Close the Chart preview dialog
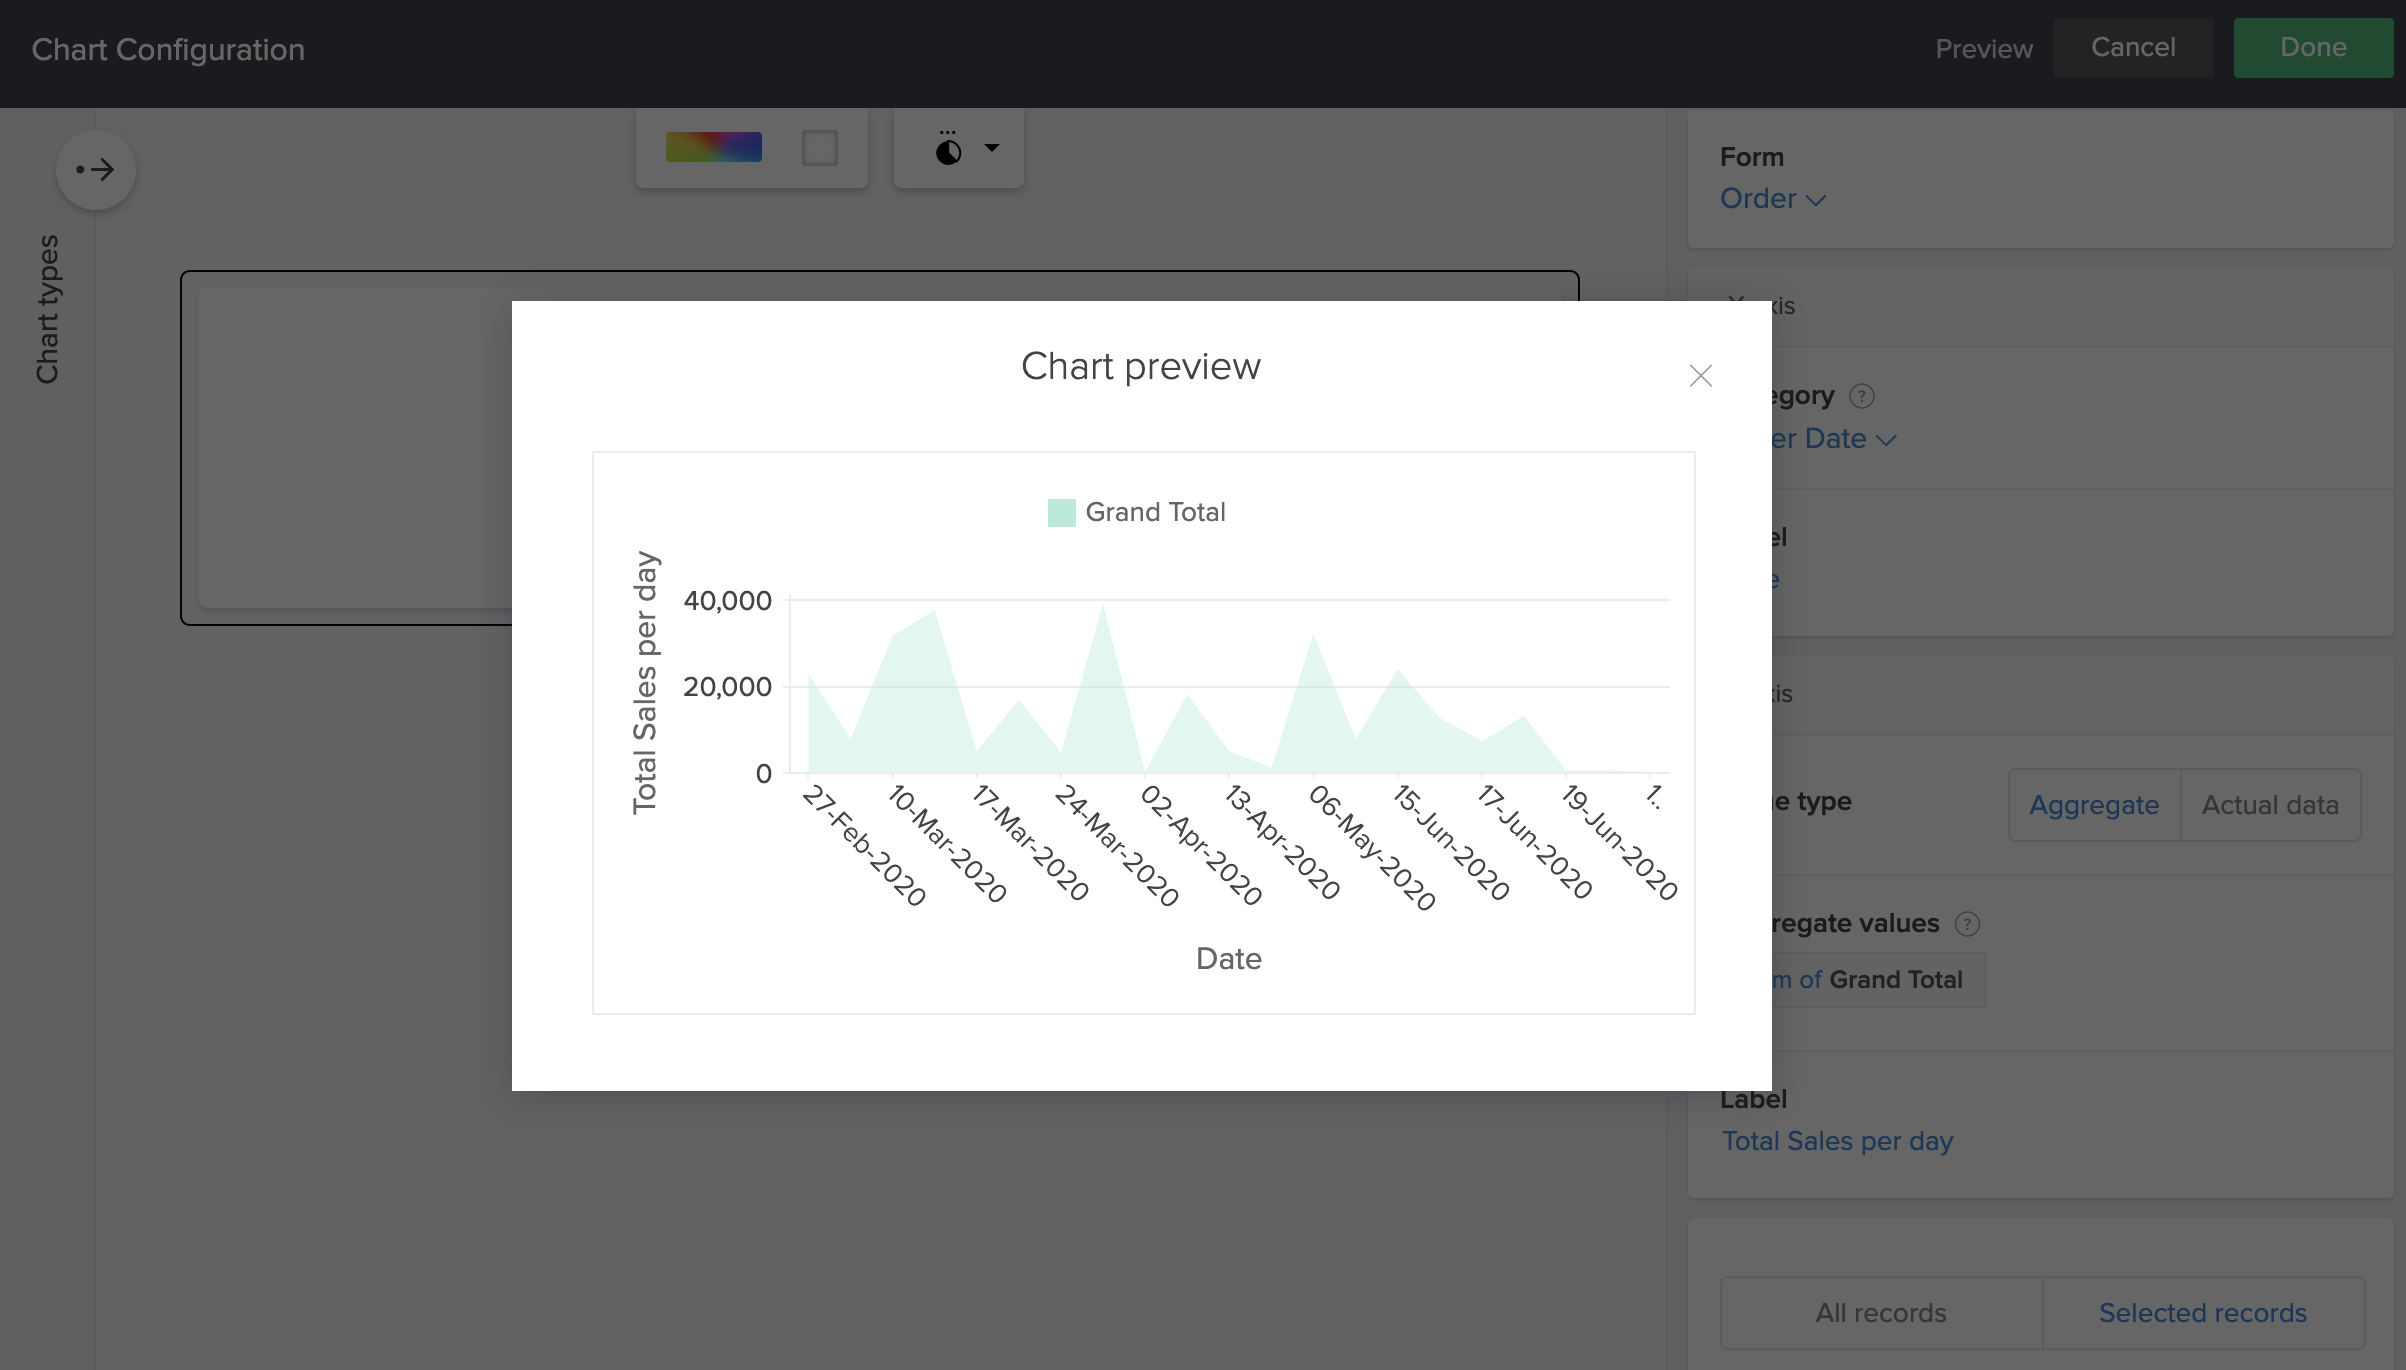 pos(1700,375)
